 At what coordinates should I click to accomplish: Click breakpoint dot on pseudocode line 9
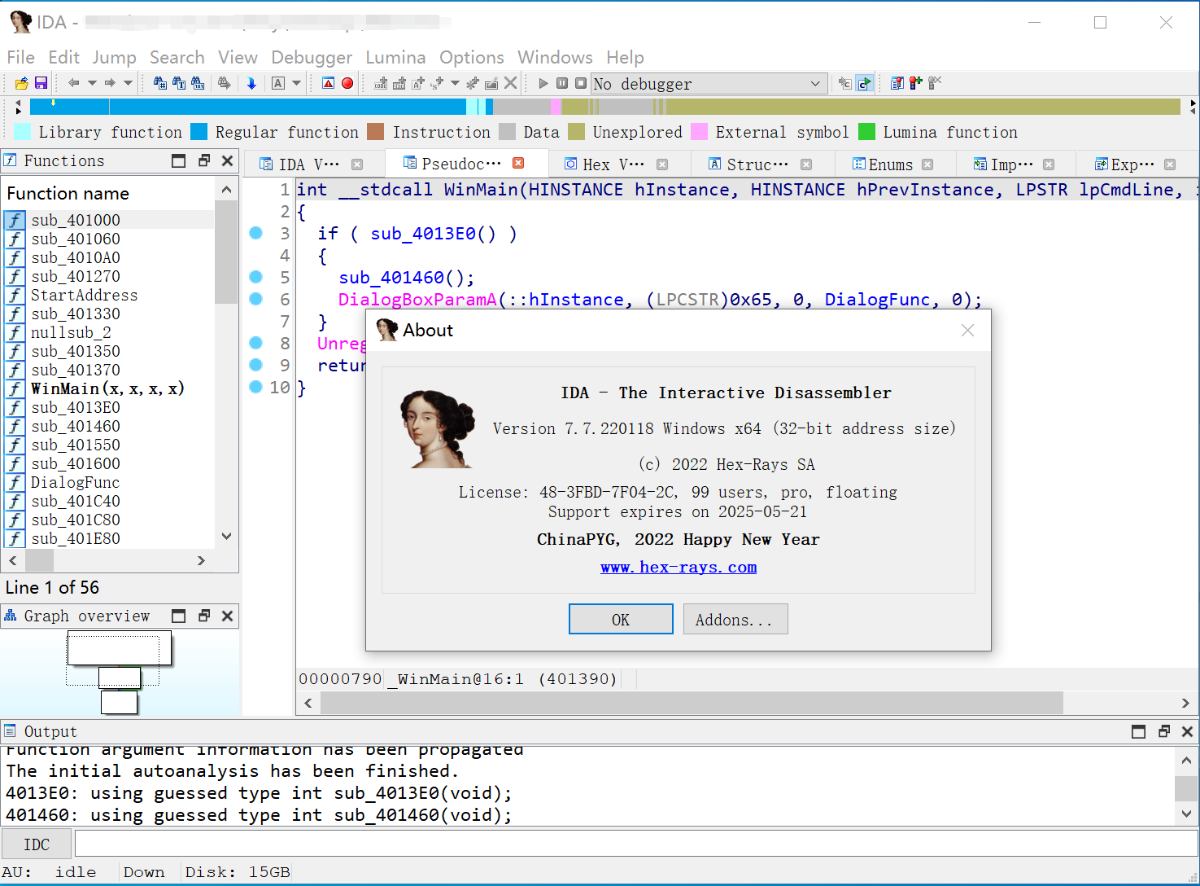coord(255,365)
